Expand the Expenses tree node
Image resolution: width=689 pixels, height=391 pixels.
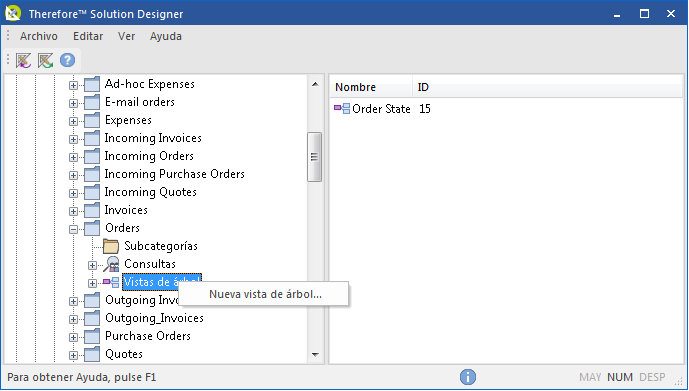[x=73, y=121]
